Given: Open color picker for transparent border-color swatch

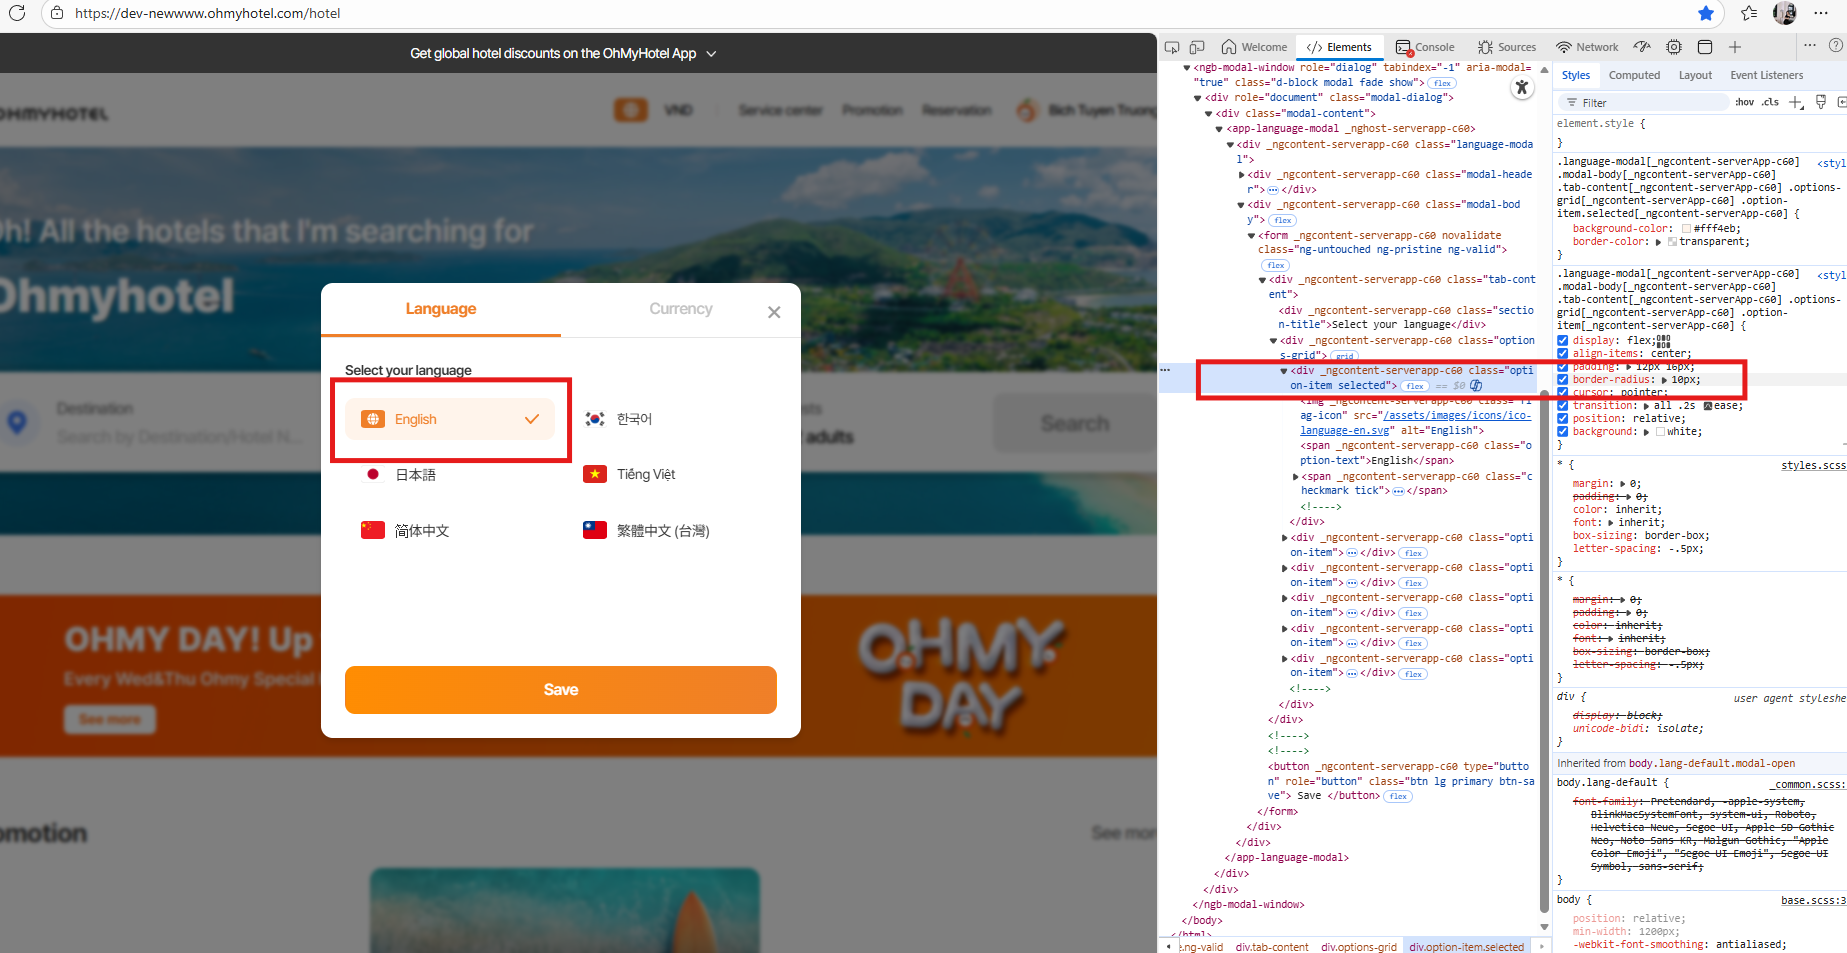Looking at the screenshot, I should click(x=1672, y=242).
